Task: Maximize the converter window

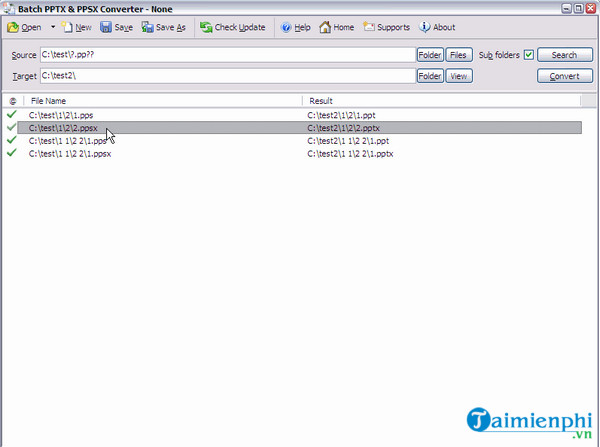Action: [579, 8]
